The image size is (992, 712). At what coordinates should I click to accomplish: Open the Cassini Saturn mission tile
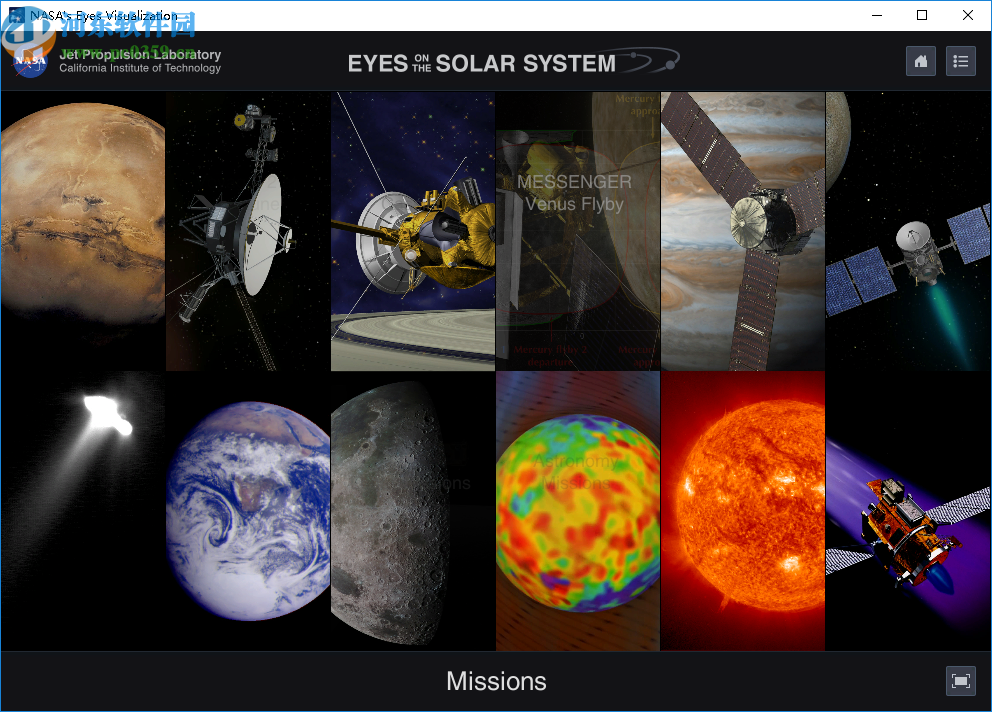click(412, 230)
